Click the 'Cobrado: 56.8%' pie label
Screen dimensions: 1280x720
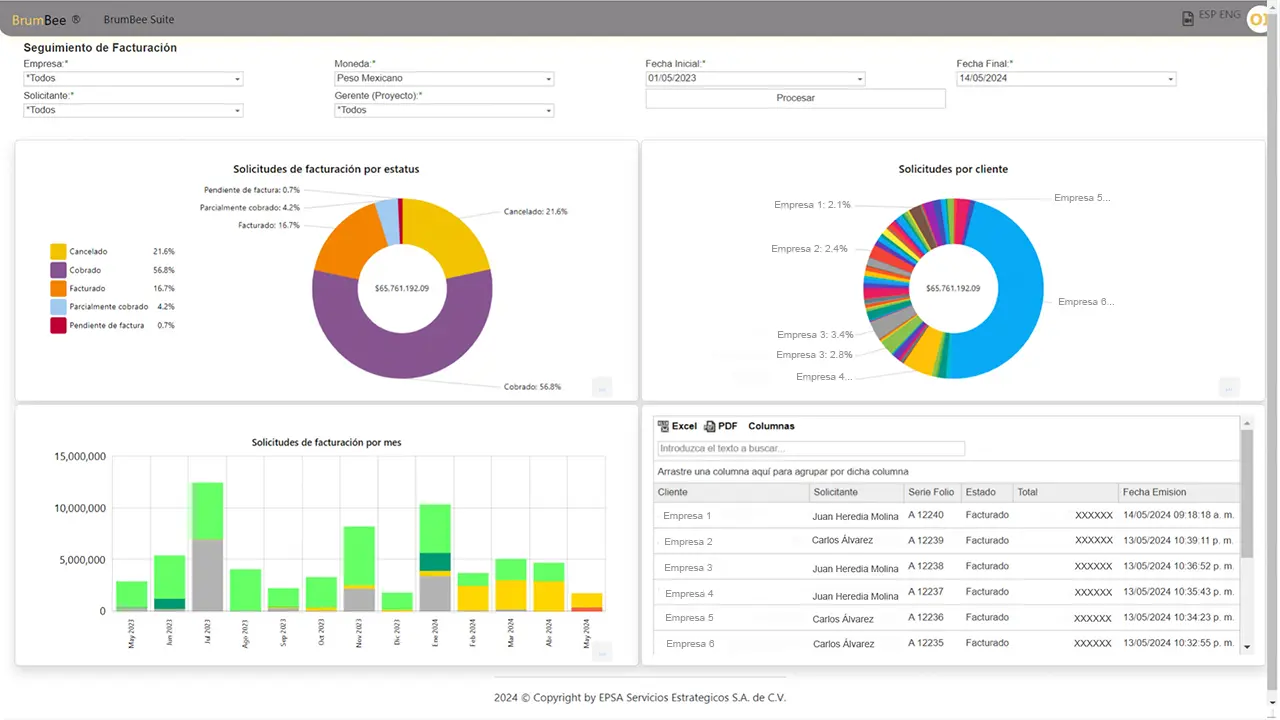coord(532,387)
